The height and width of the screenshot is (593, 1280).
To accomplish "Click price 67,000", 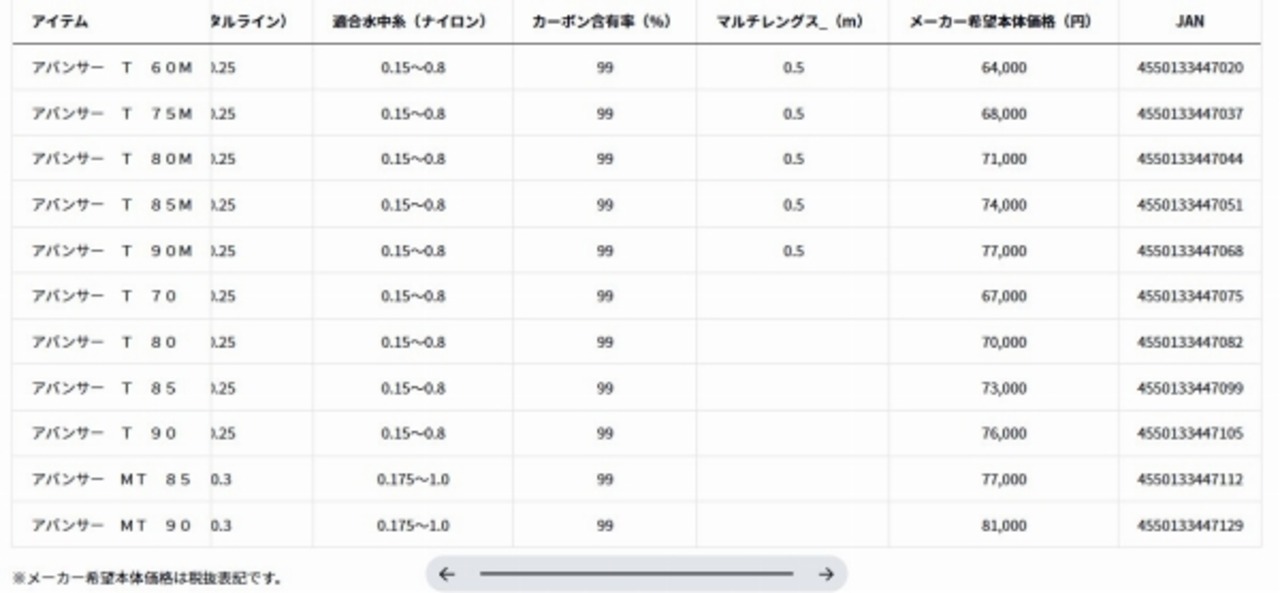I will [1003, 297].
